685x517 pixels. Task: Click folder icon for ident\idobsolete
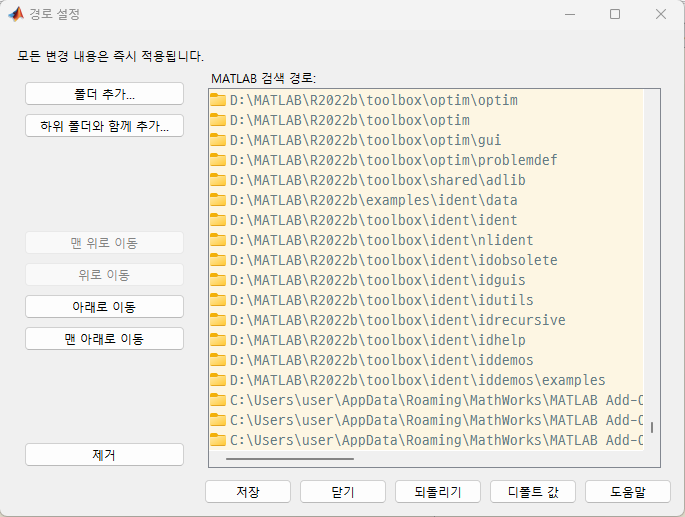pos(218,260)
